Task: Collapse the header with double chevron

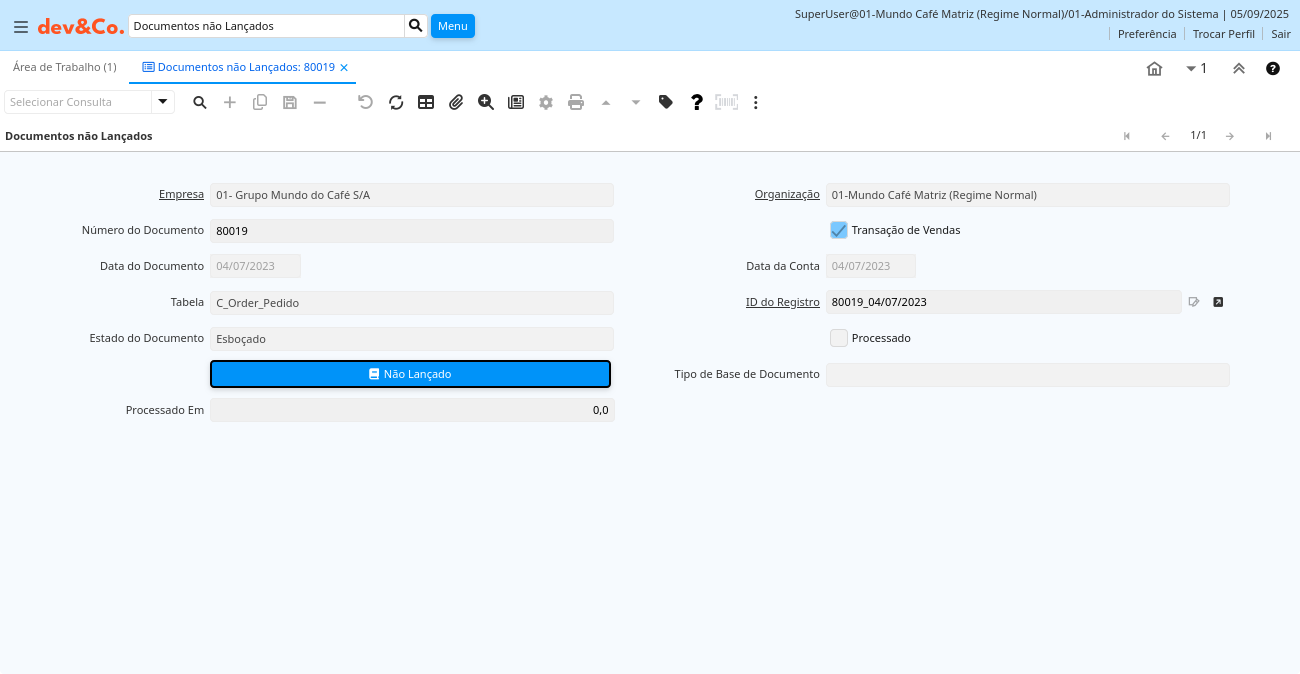Action: [x=1239, y=68]
